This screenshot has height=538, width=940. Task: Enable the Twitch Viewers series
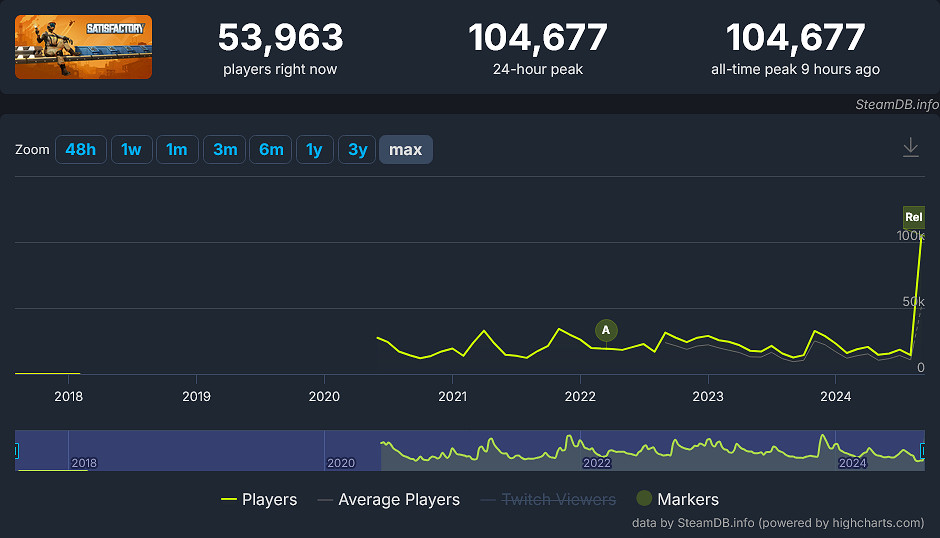click(548, 499)
